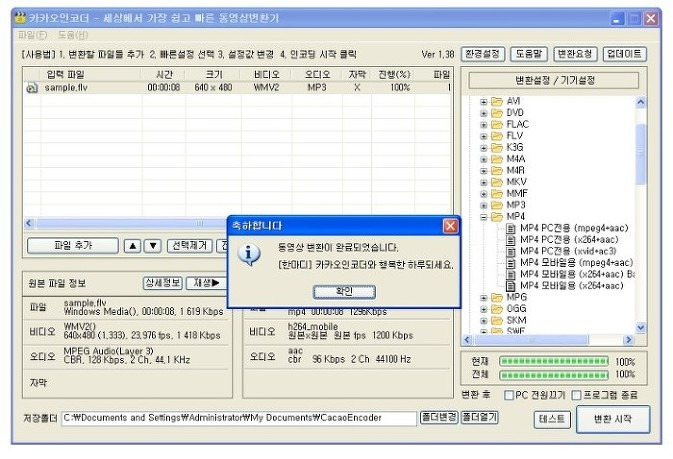This screenshot has height=459, width=673.
Task: Click the 도움말 button next to 환경설정
Action: coord(528,54)
